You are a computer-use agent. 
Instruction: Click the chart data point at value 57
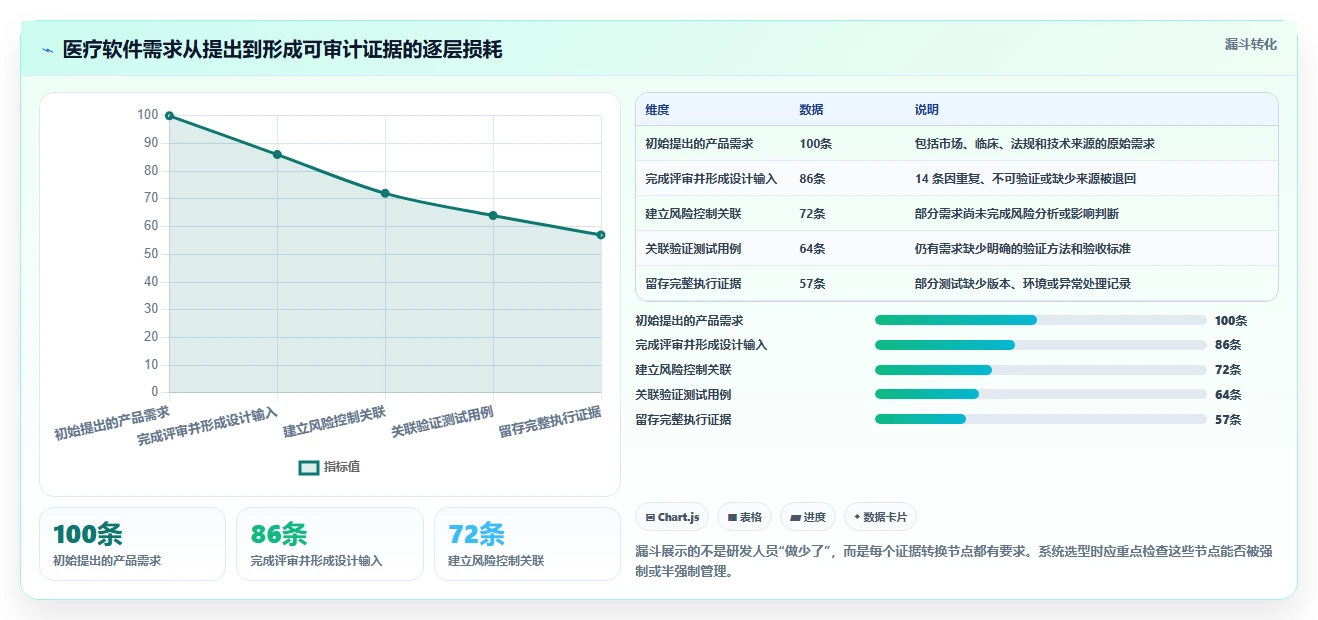[x=601, y=235]
